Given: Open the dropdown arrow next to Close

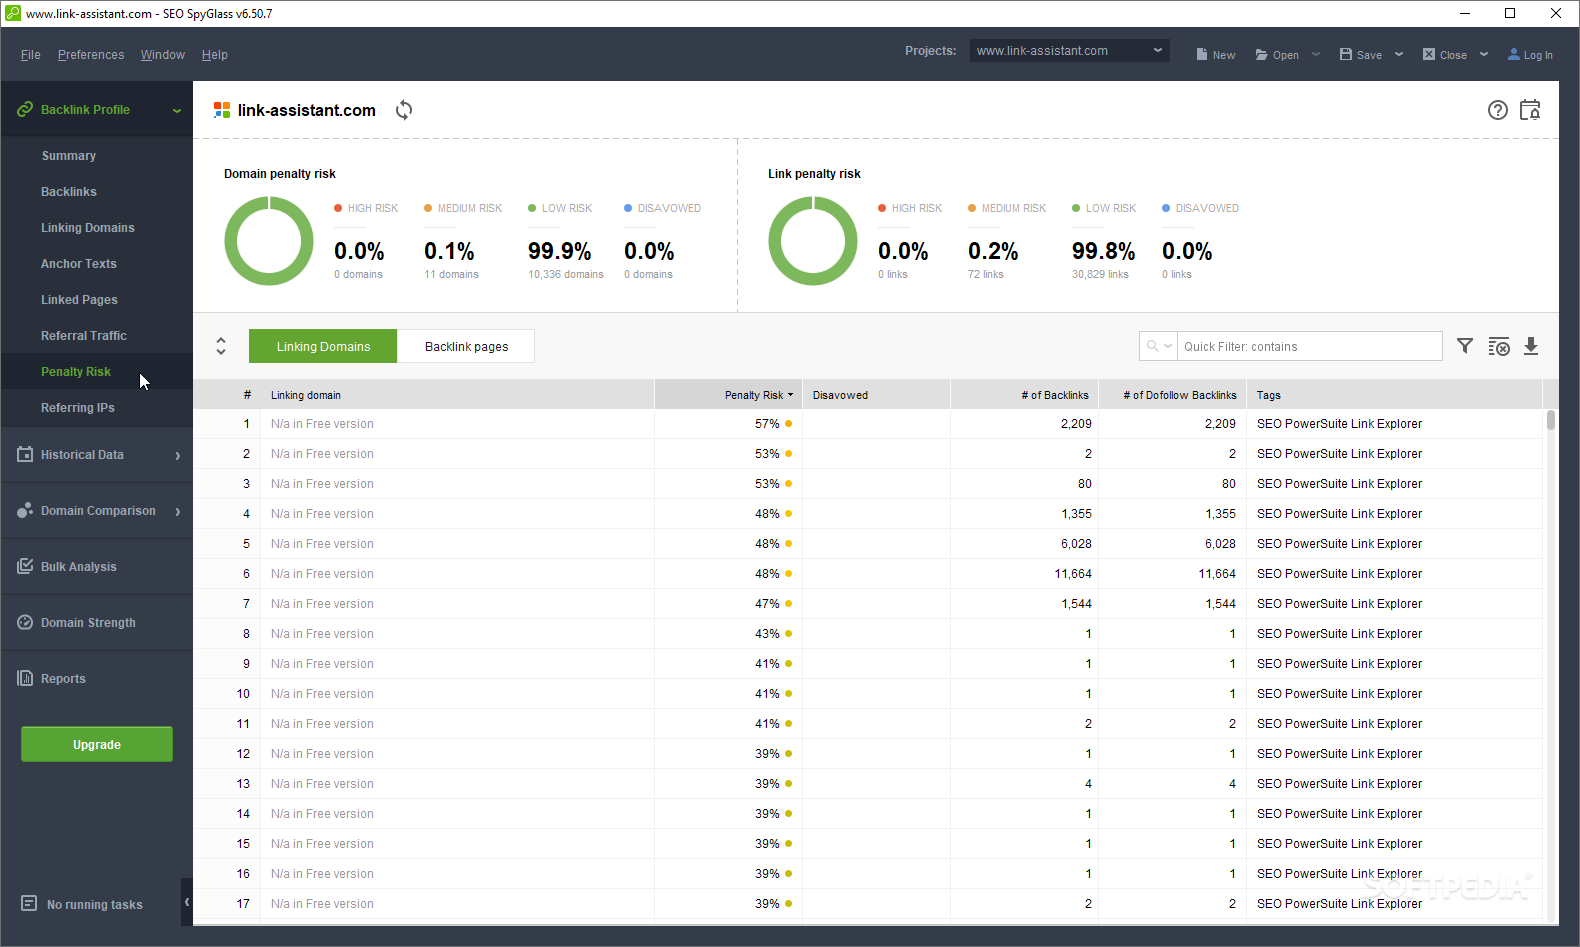Looking at the screenshot, I should 1484,55.
